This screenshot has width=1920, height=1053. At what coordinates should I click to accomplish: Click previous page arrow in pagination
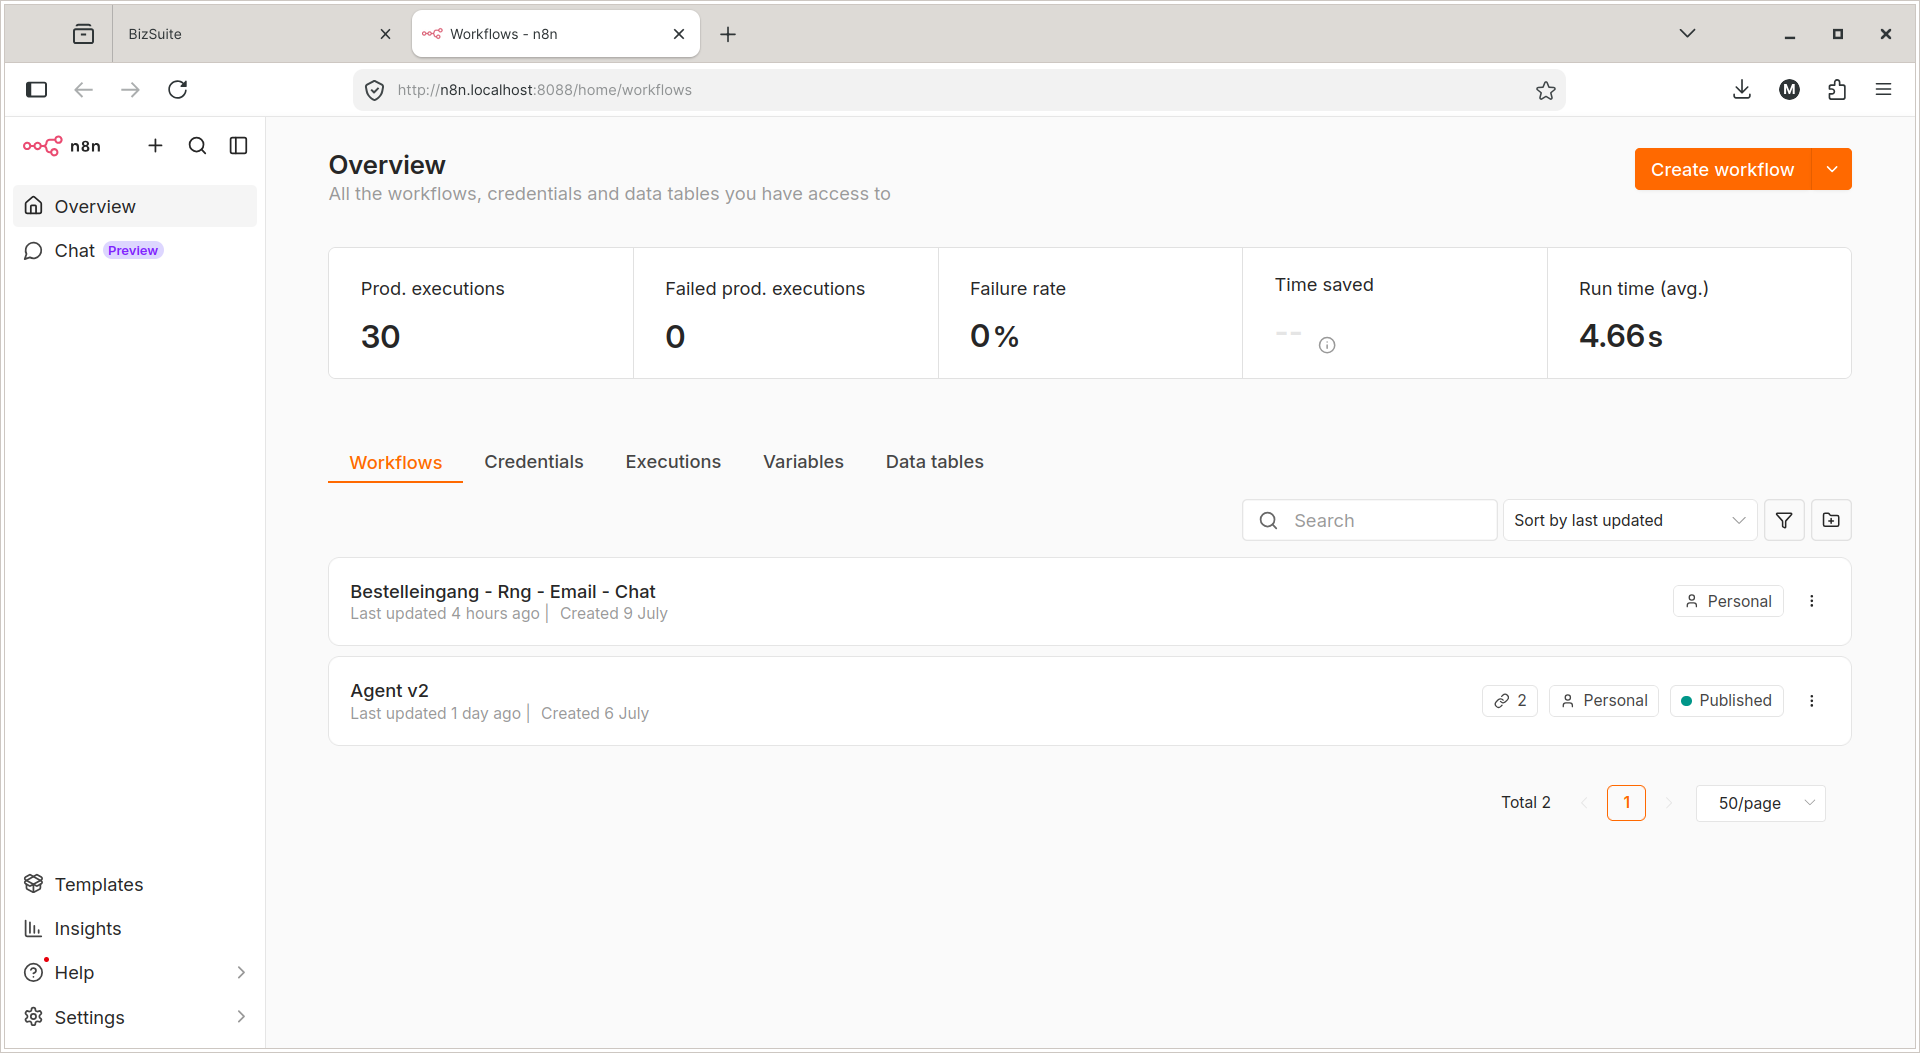coord(1584,803)
